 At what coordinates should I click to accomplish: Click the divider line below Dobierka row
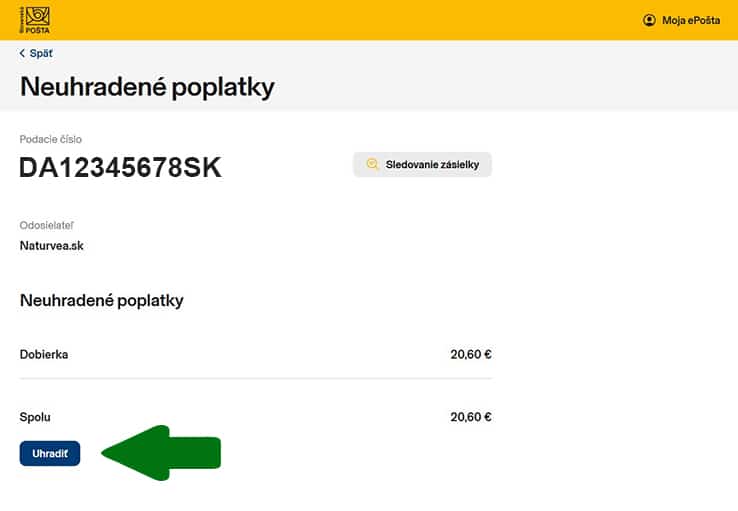pyautogui.click(x=256, y=378)
